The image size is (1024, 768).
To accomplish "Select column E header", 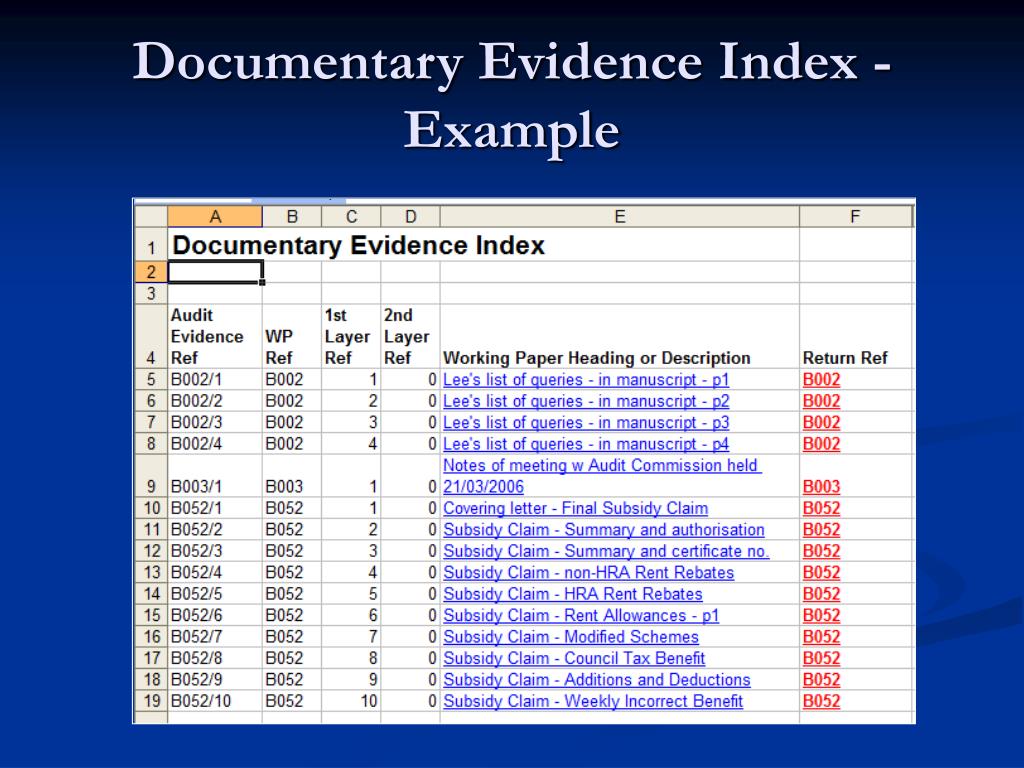I will tap(620, 217).
